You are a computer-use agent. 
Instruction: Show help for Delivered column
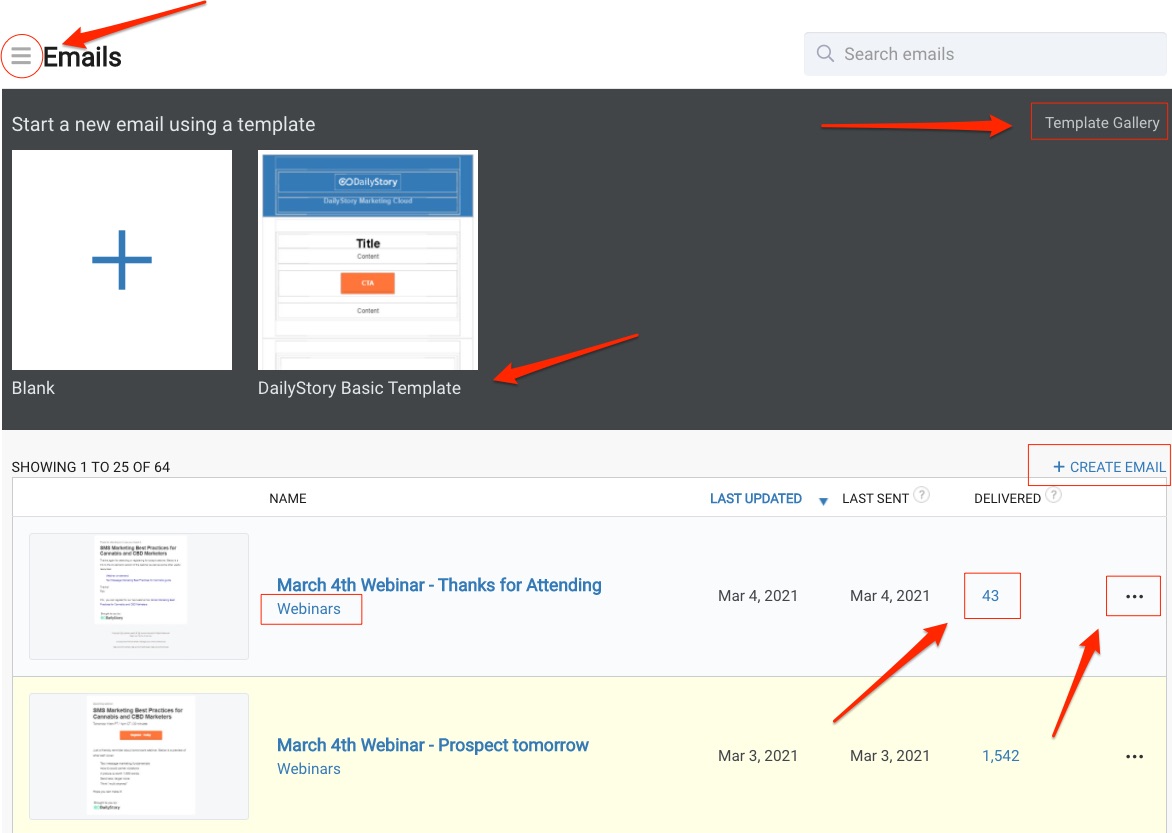(x=1053, y=494)
